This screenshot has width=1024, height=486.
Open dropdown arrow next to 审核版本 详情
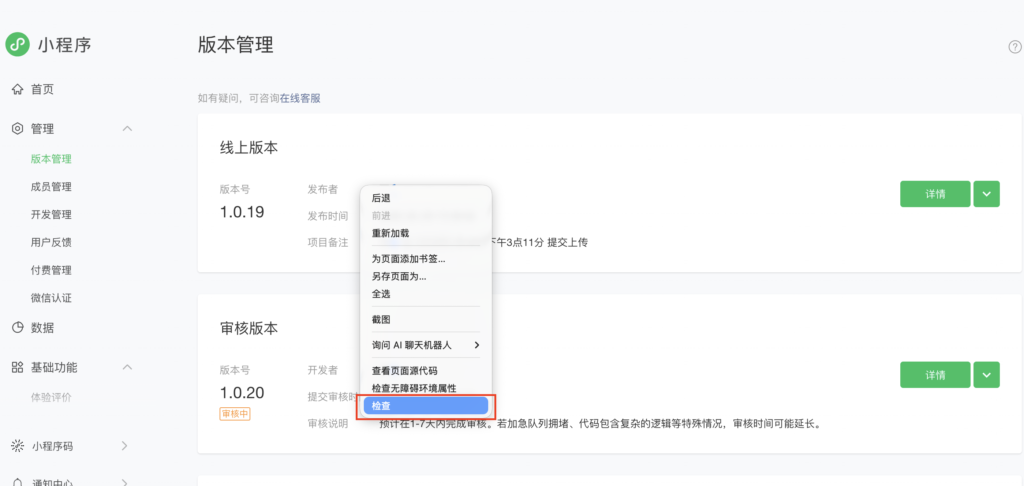point(986,374)
